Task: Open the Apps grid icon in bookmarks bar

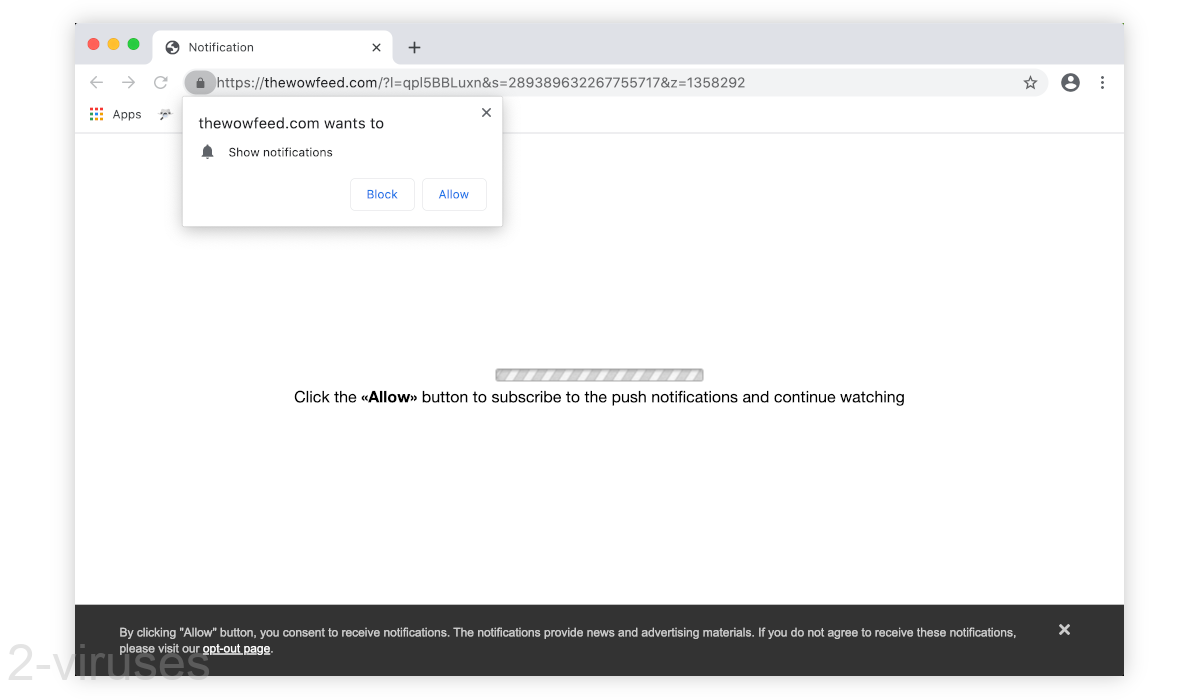Action: click(96, 114)
